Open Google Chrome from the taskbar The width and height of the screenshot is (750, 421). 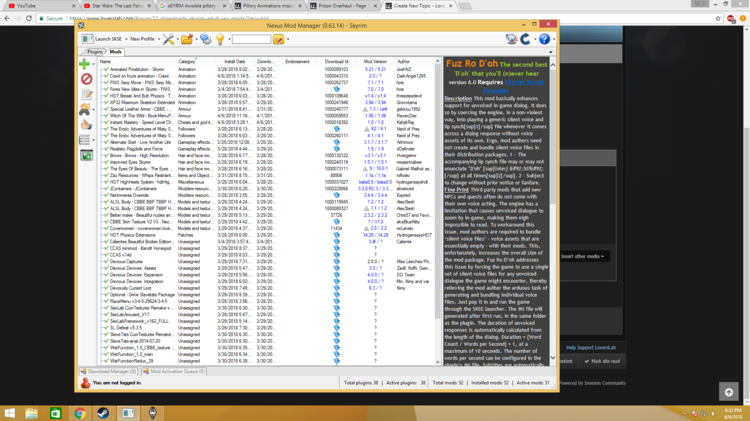(x=79, y=413)
